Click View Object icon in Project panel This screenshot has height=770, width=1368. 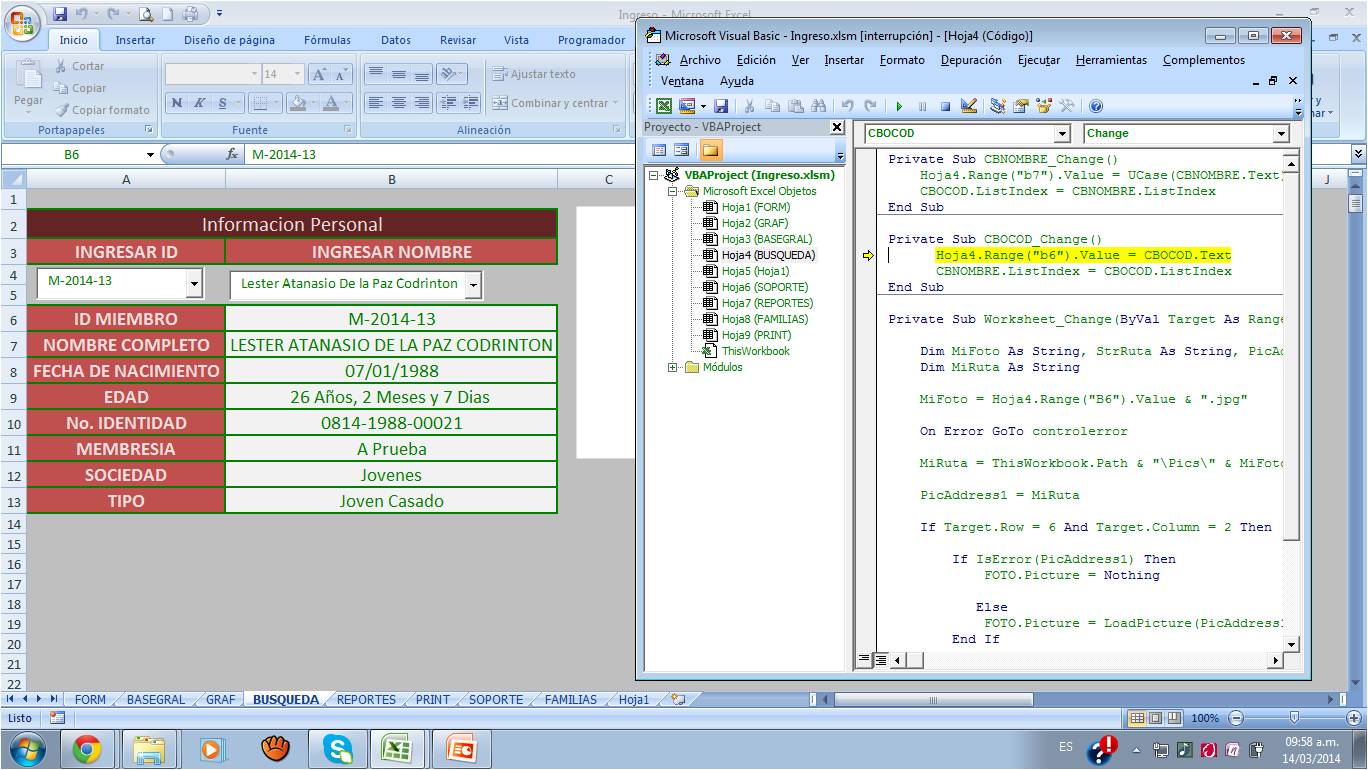point(682,150)
